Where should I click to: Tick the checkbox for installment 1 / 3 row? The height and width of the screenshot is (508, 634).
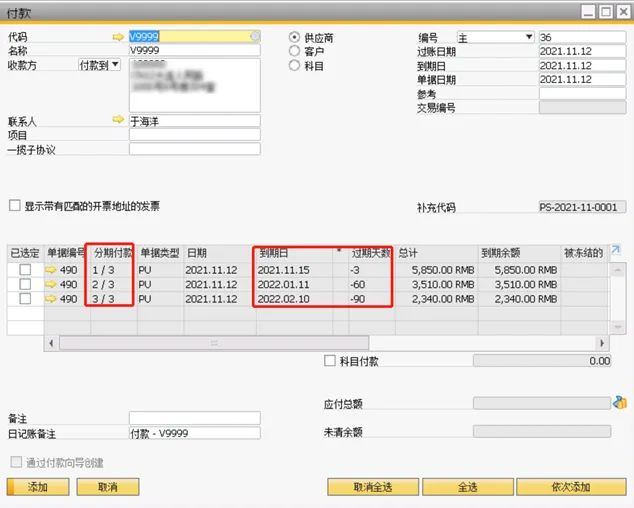pyautogui.click(x=25, y=269)
